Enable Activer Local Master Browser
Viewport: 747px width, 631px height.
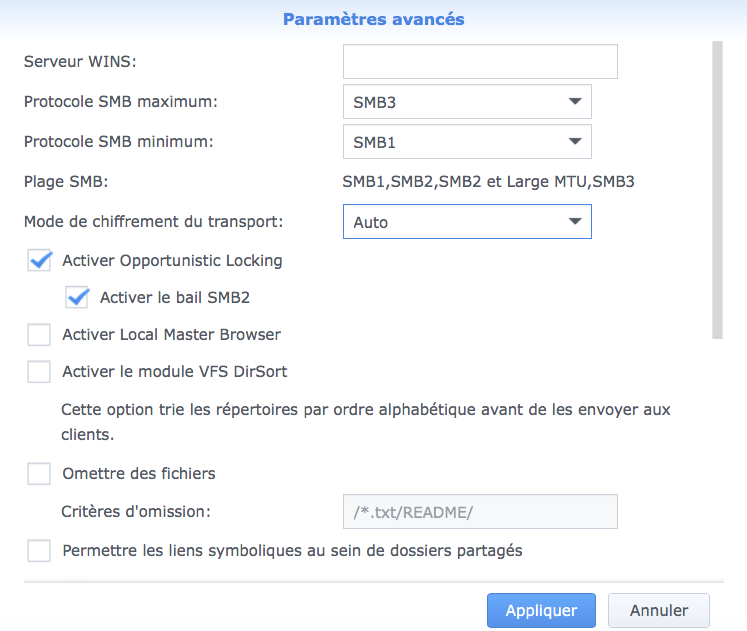pyautogui.click(x=39, y=334)
